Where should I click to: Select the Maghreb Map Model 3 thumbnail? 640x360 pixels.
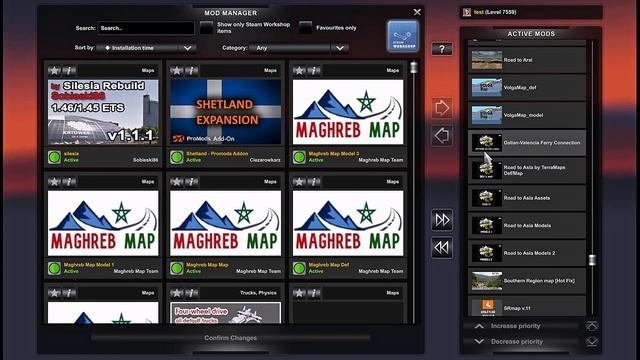tap(348, 112)
